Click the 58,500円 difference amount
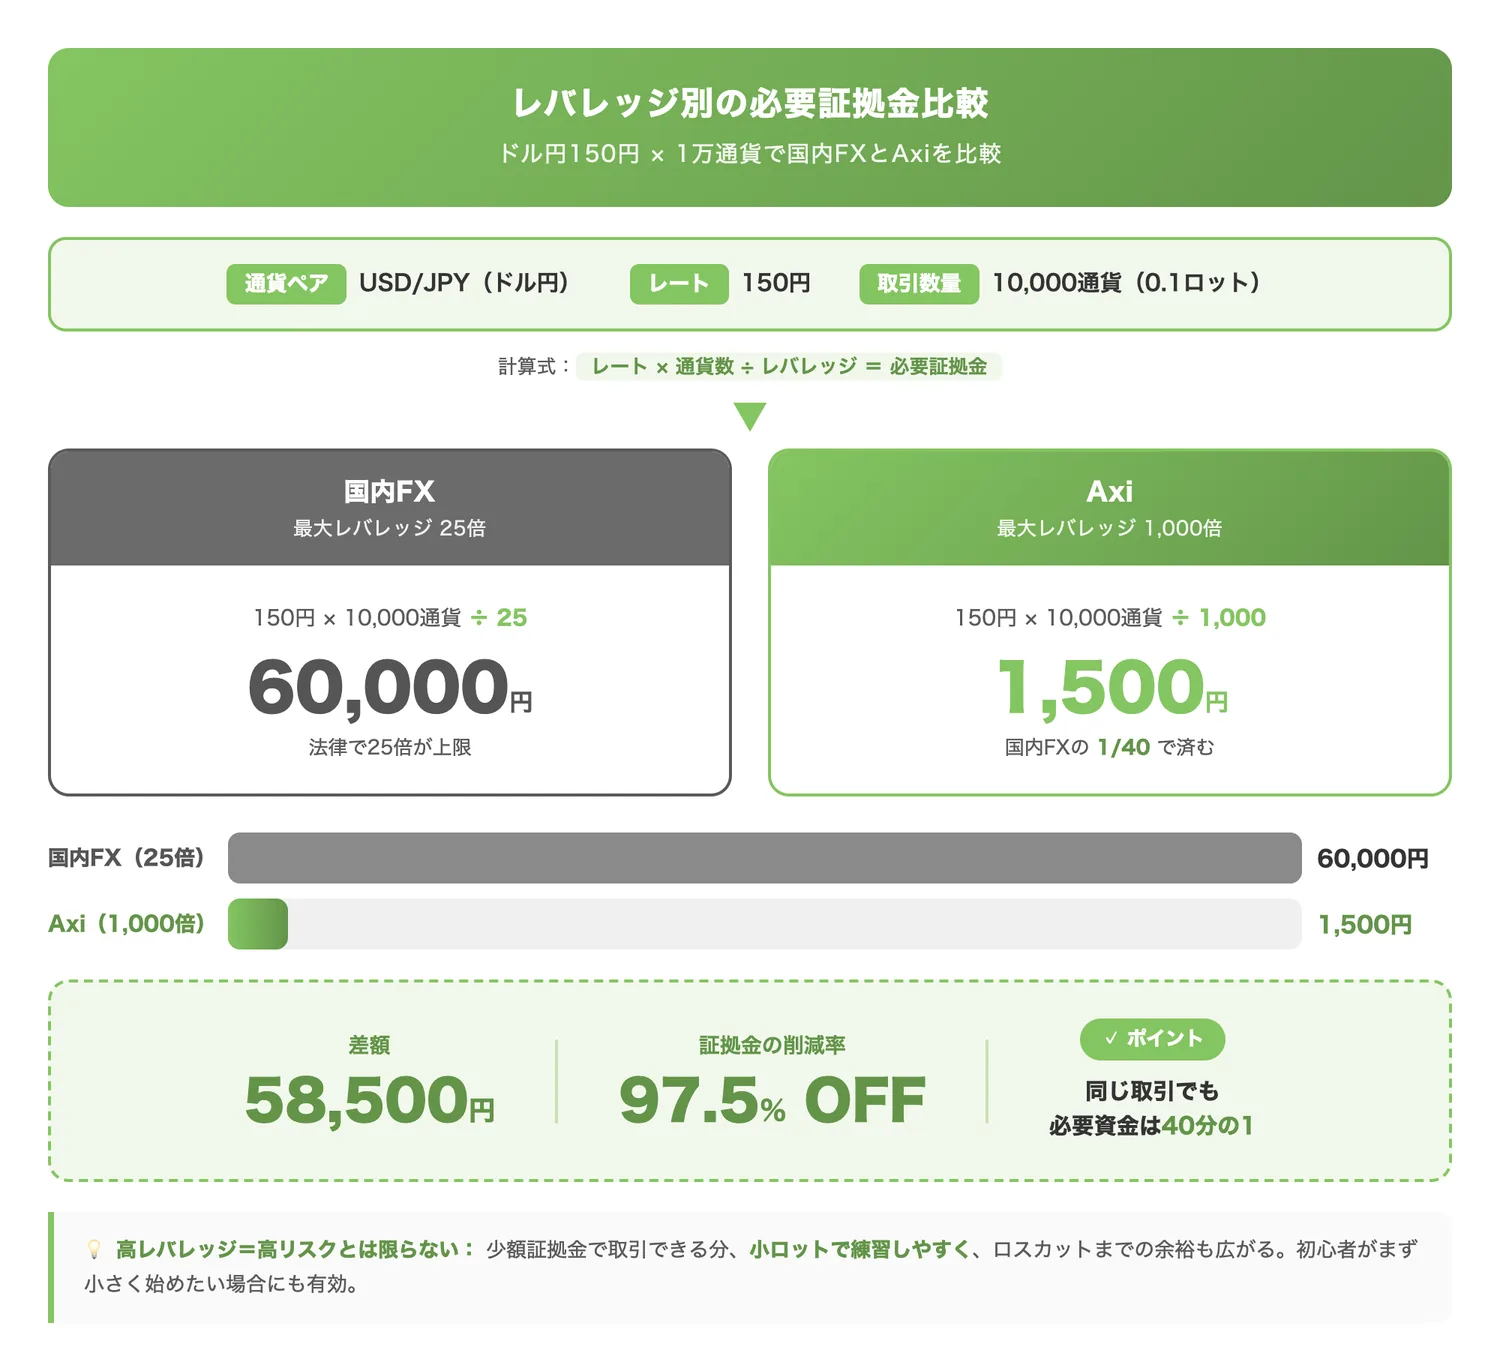 tap(369, 1100)
